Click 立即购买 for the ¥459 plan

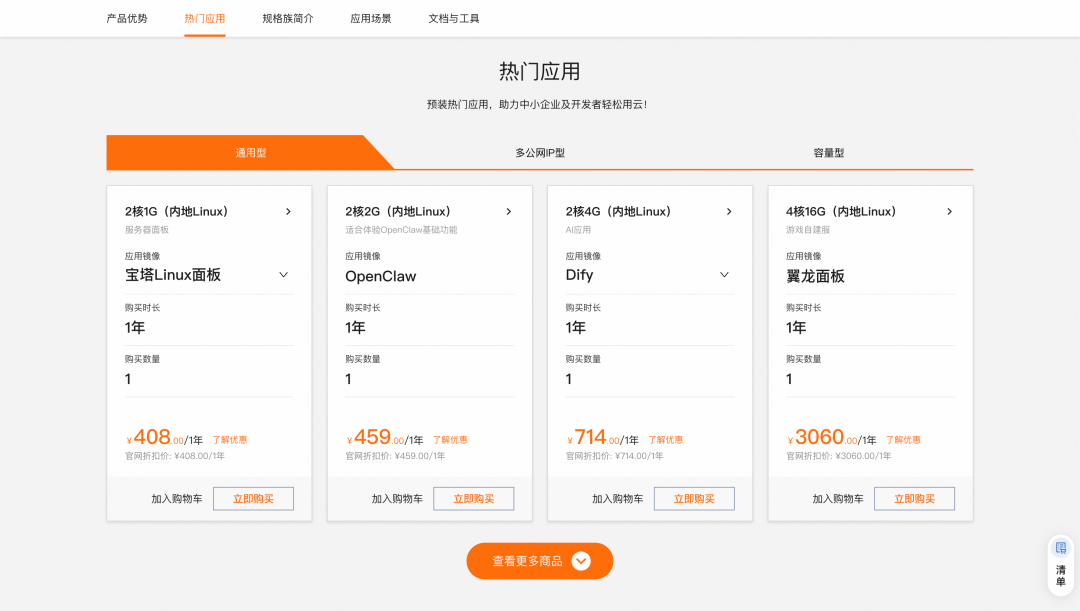point(474,499)
